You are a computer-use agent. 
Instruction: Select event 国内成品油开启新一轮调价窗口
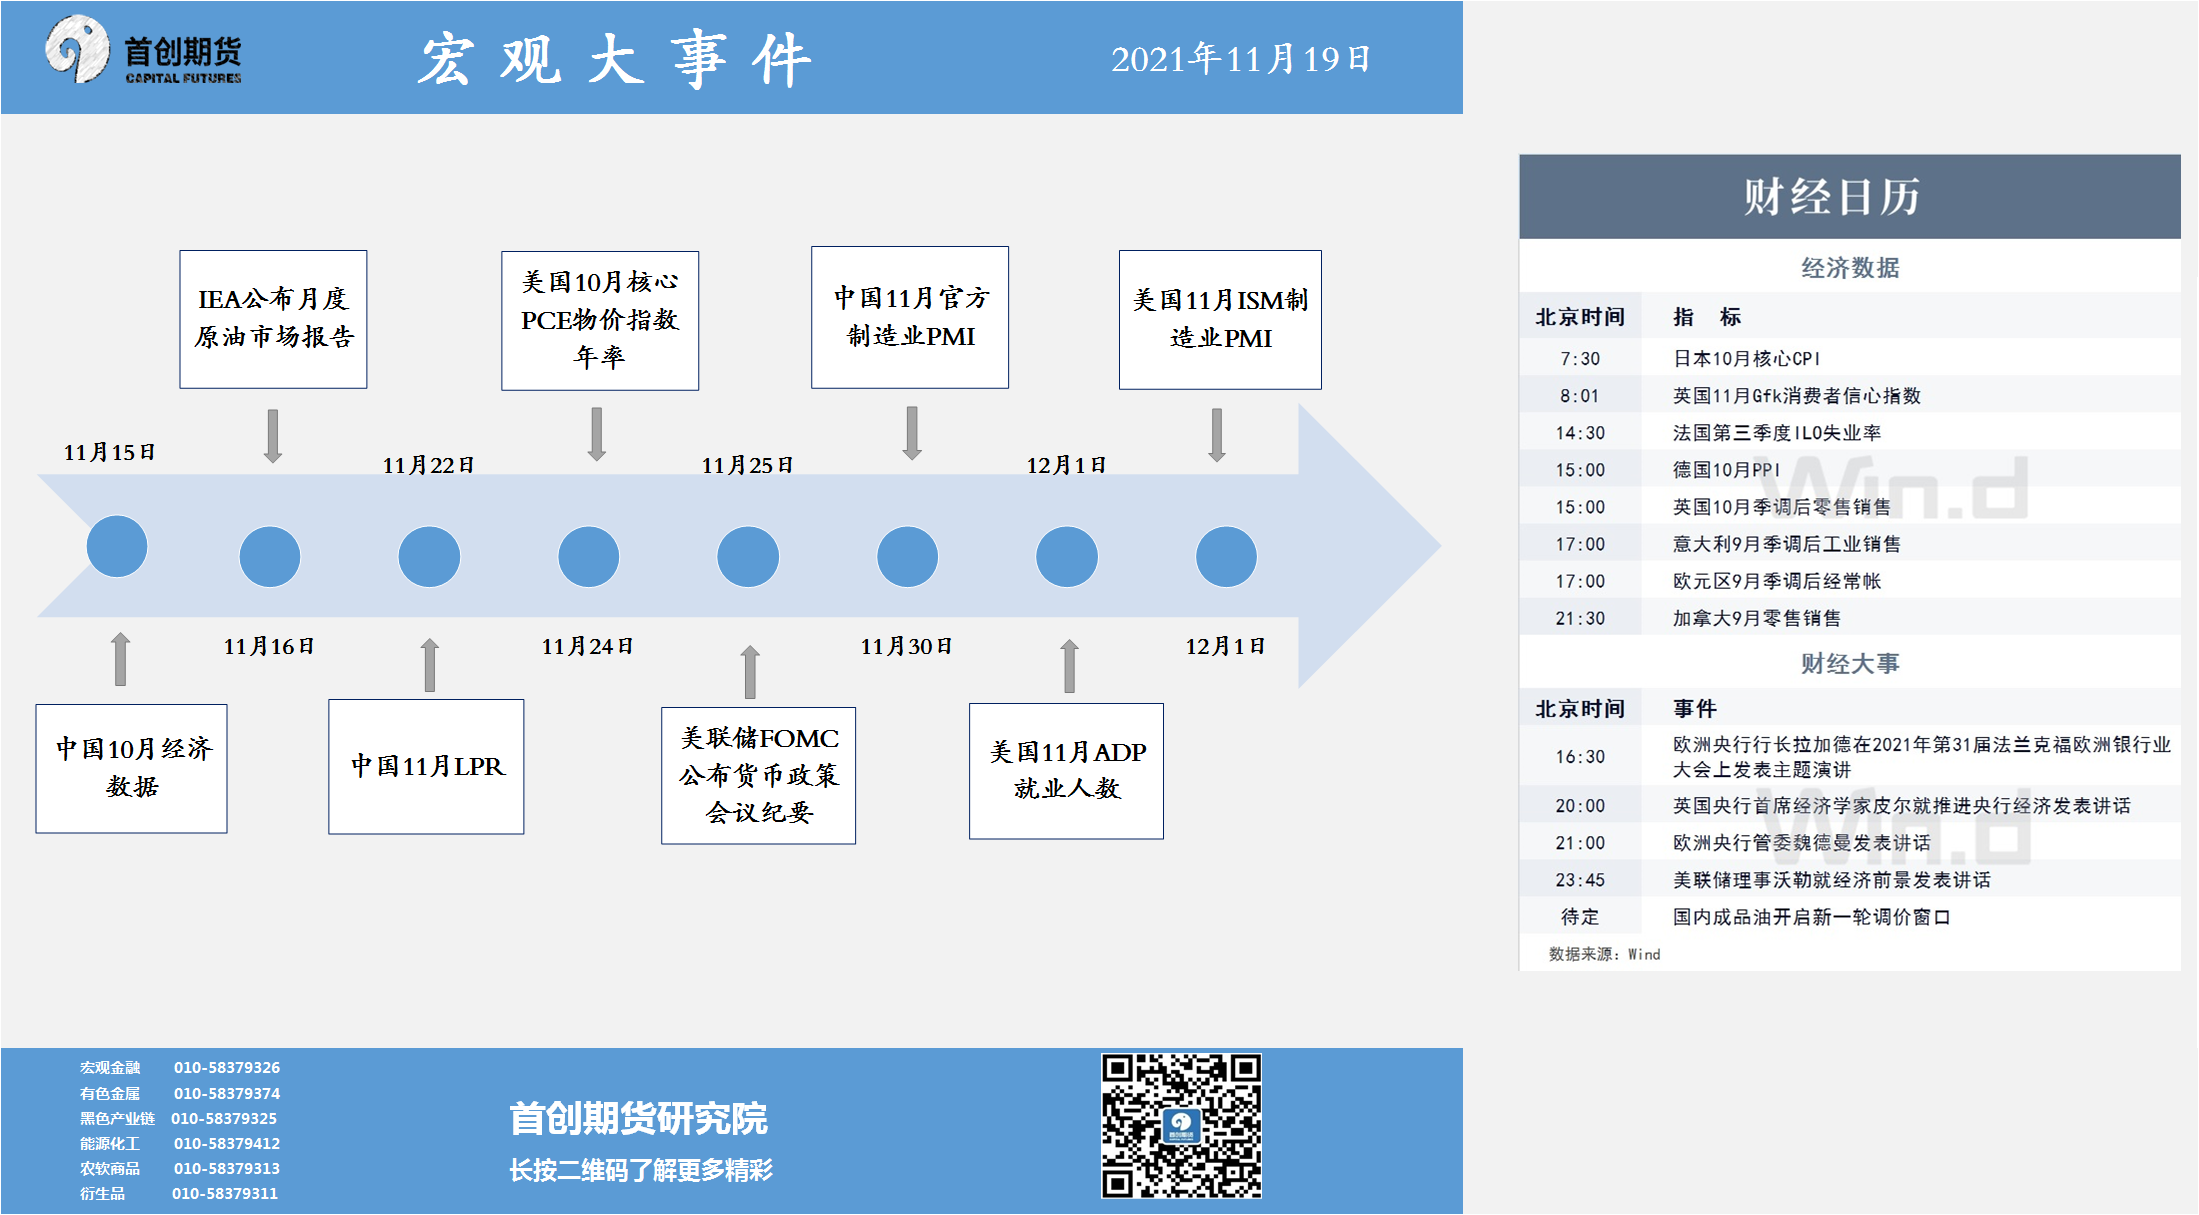coord(1850,916)
